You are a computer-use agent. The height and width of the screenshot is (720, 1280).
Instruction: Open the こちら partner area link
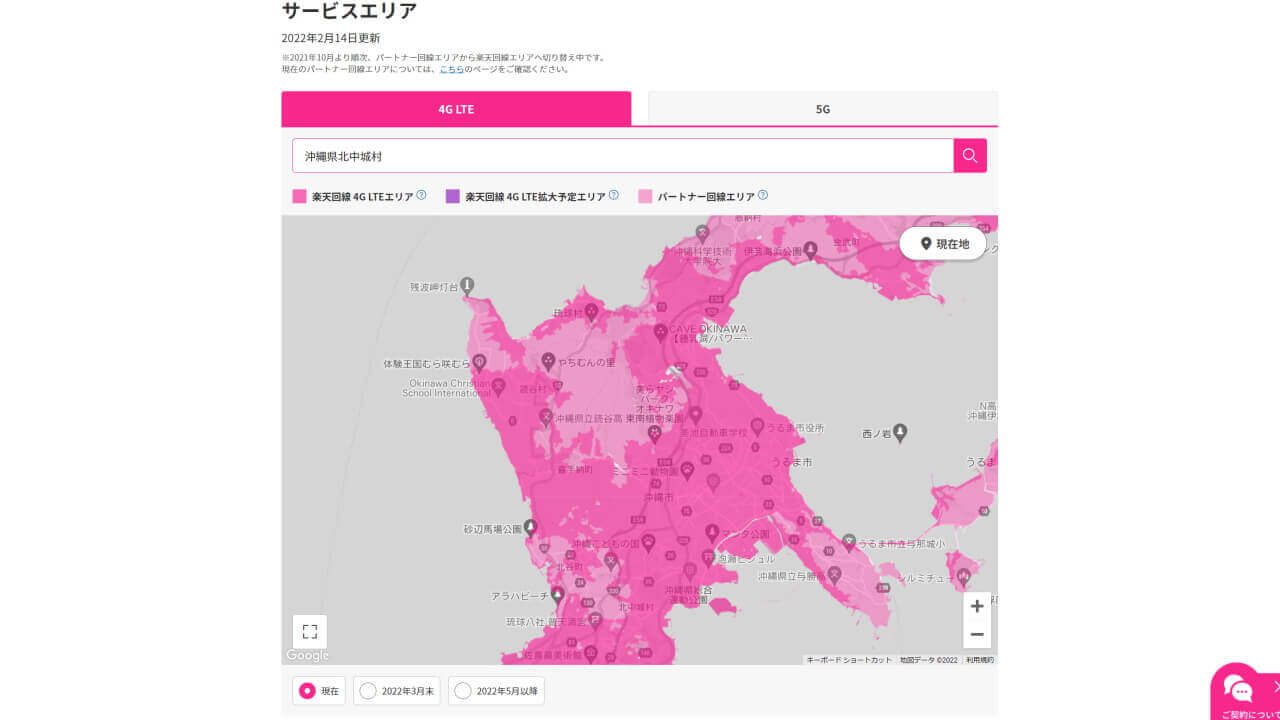click(x=452, y=68)
